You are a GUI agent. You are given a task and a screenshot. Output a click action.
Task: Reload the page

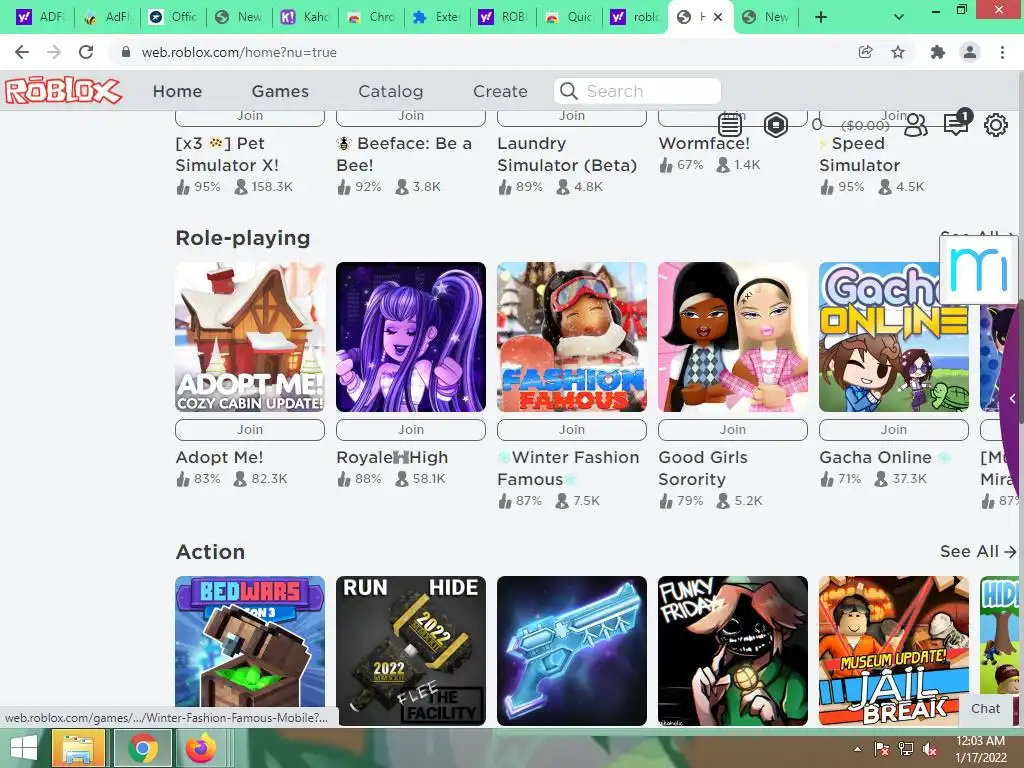click(x=86, y=52)
